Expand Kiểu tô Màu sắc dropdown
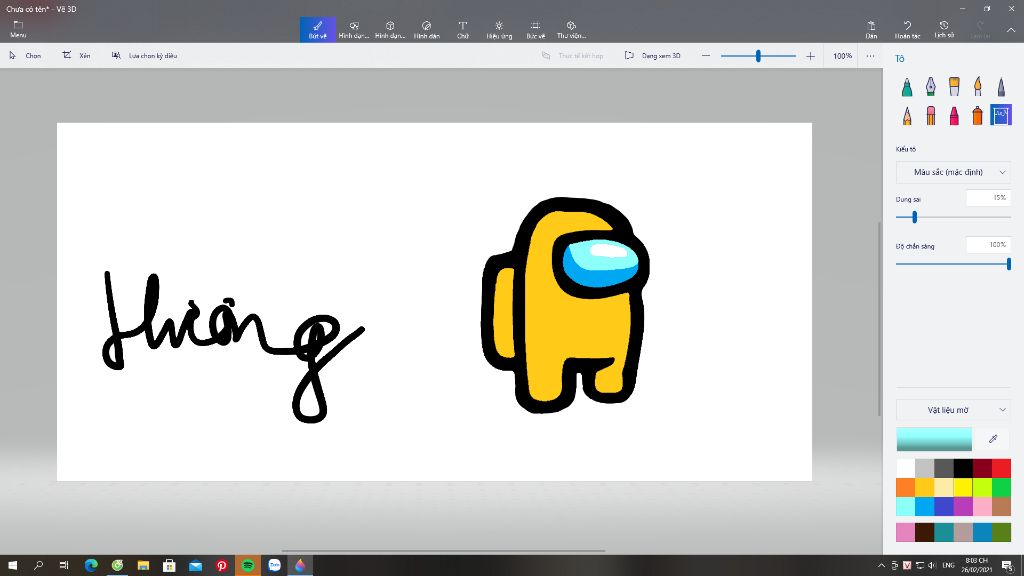 point(953,172)
